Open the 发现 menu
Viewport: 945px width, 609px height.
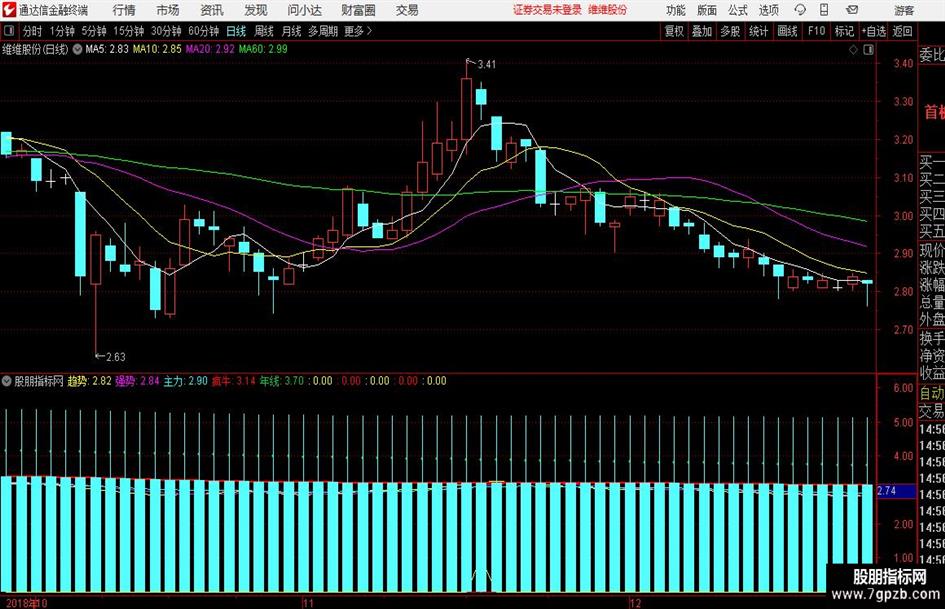[x=256, y=10]
